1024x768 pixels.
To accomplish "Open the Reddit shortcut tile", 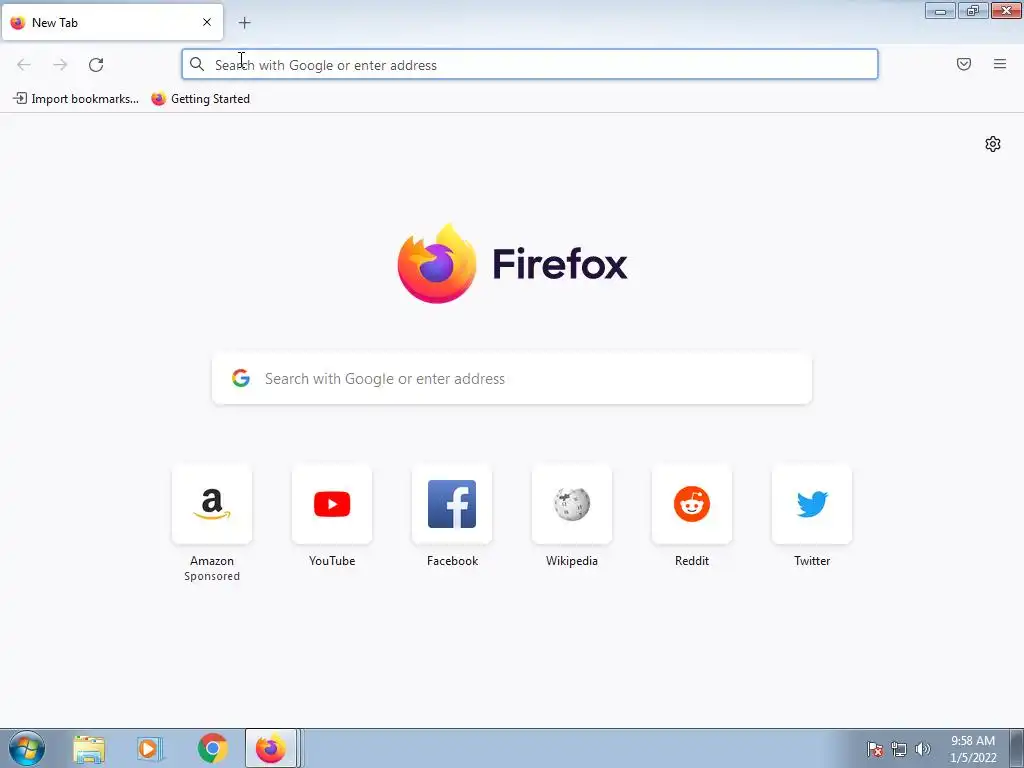I will pyautogui.click(x=692, y=504).
